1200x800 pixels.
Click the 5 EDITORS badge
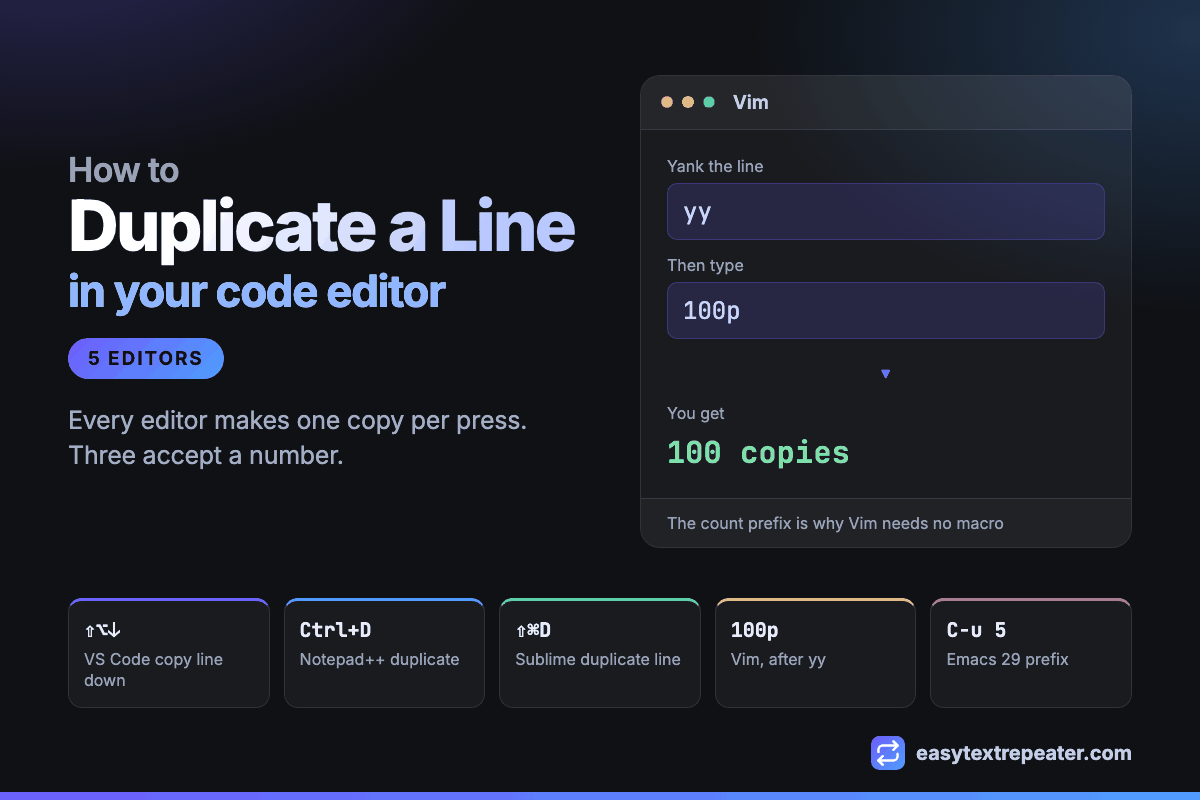(x=146, y=358)
